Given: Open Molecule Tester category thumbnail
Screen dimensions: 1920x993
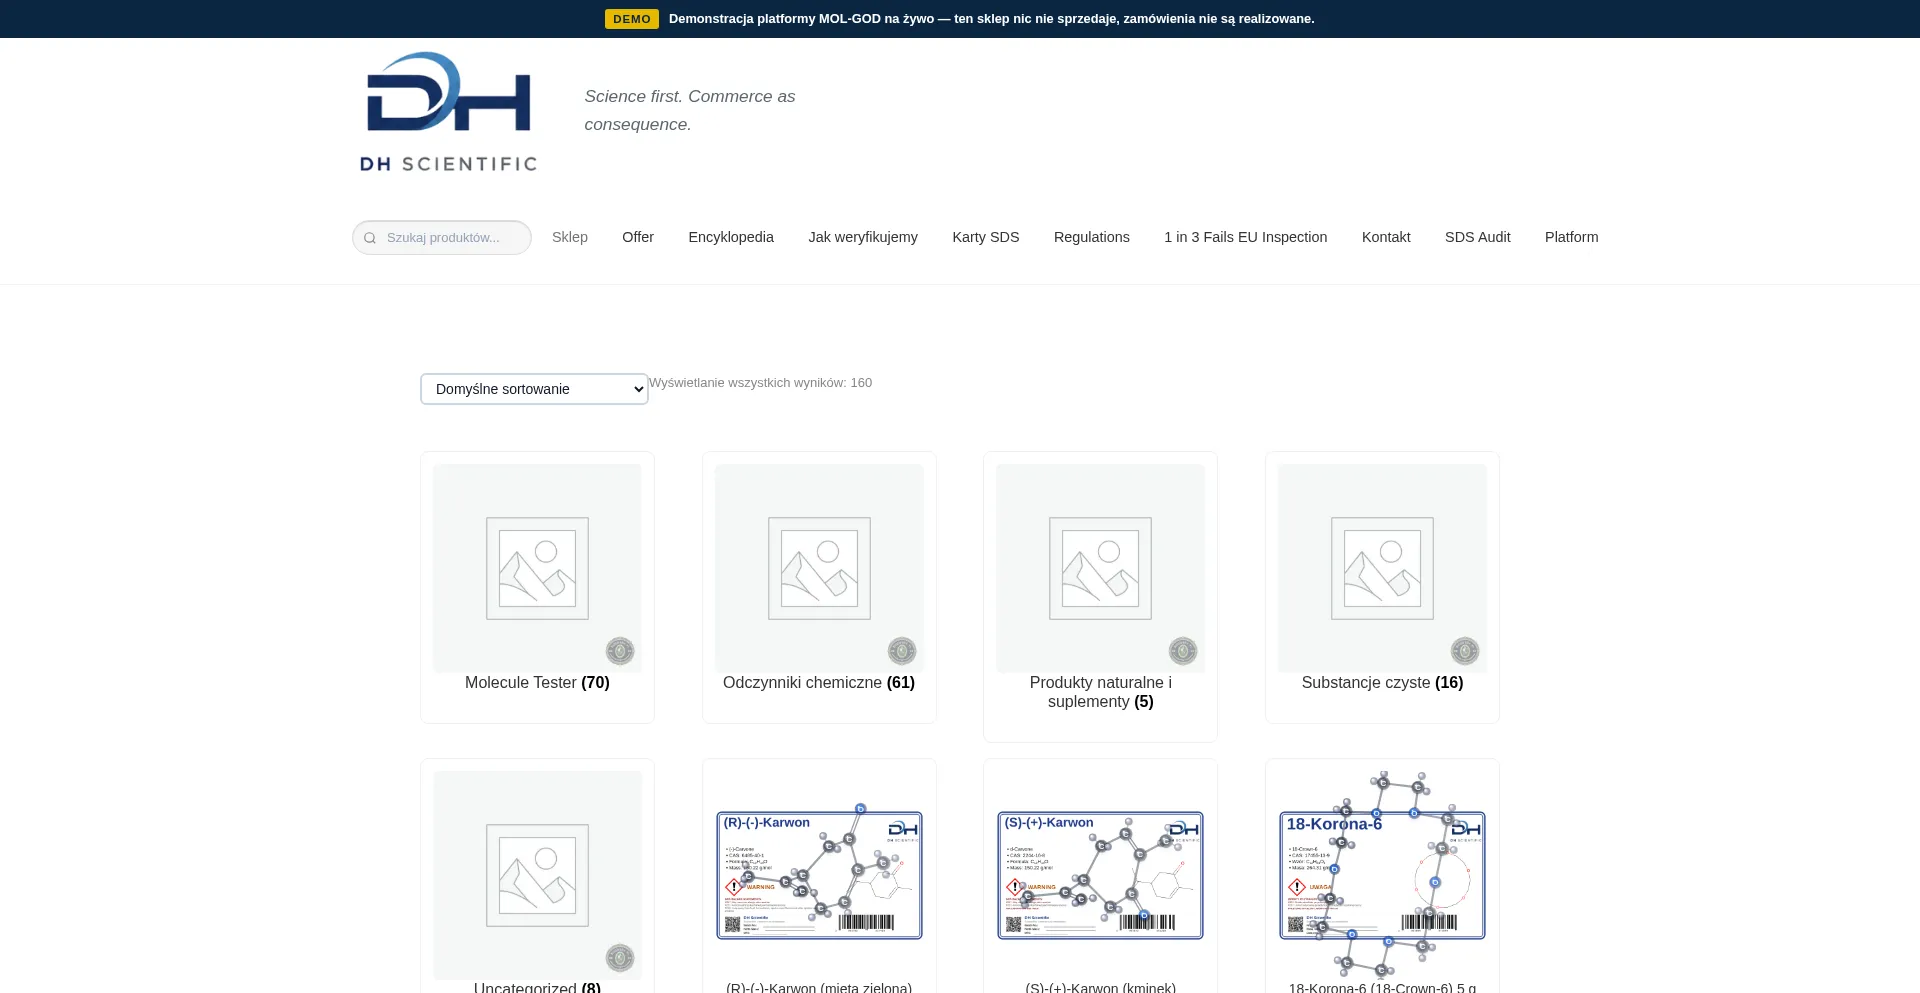Looking at the screenshot, I should [x=537, y=568].
